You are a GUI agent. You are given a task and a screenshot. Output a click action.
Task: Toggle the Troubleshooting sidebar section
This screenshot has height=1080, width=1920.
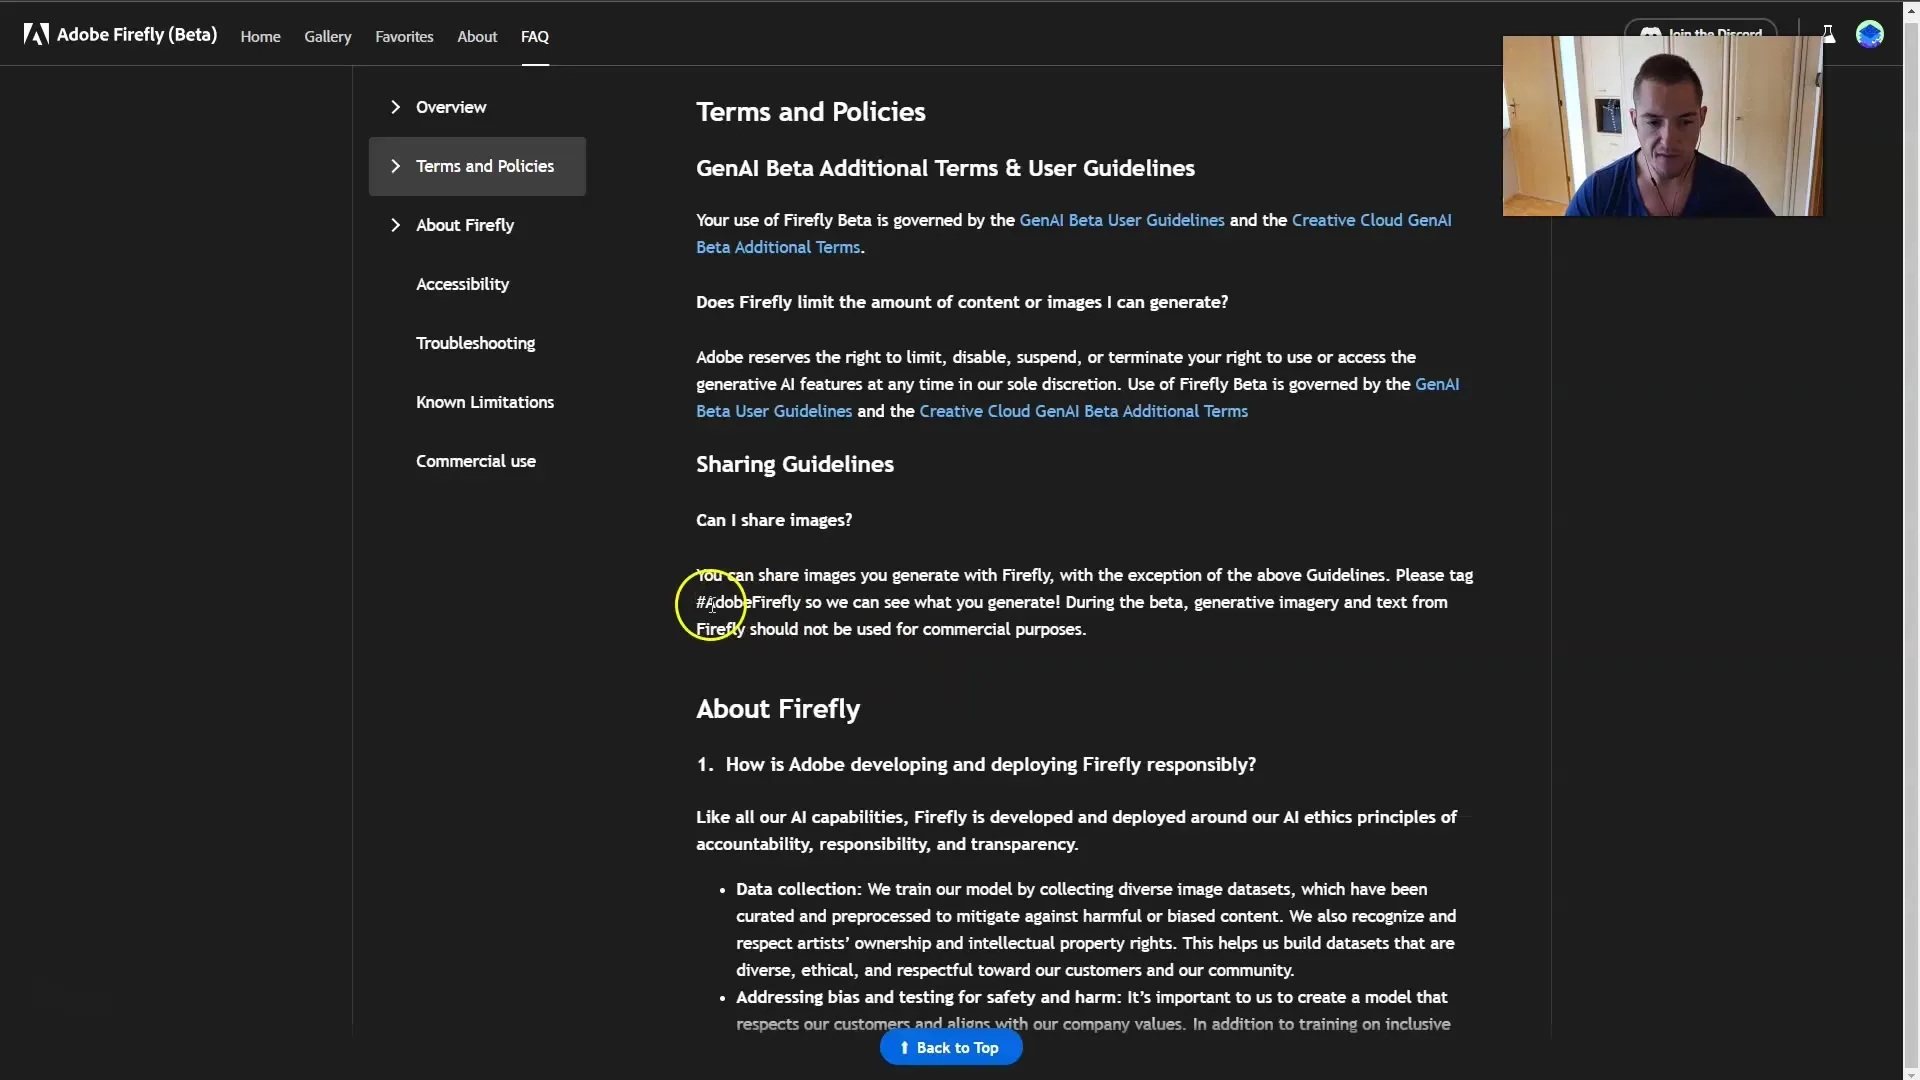475,342
